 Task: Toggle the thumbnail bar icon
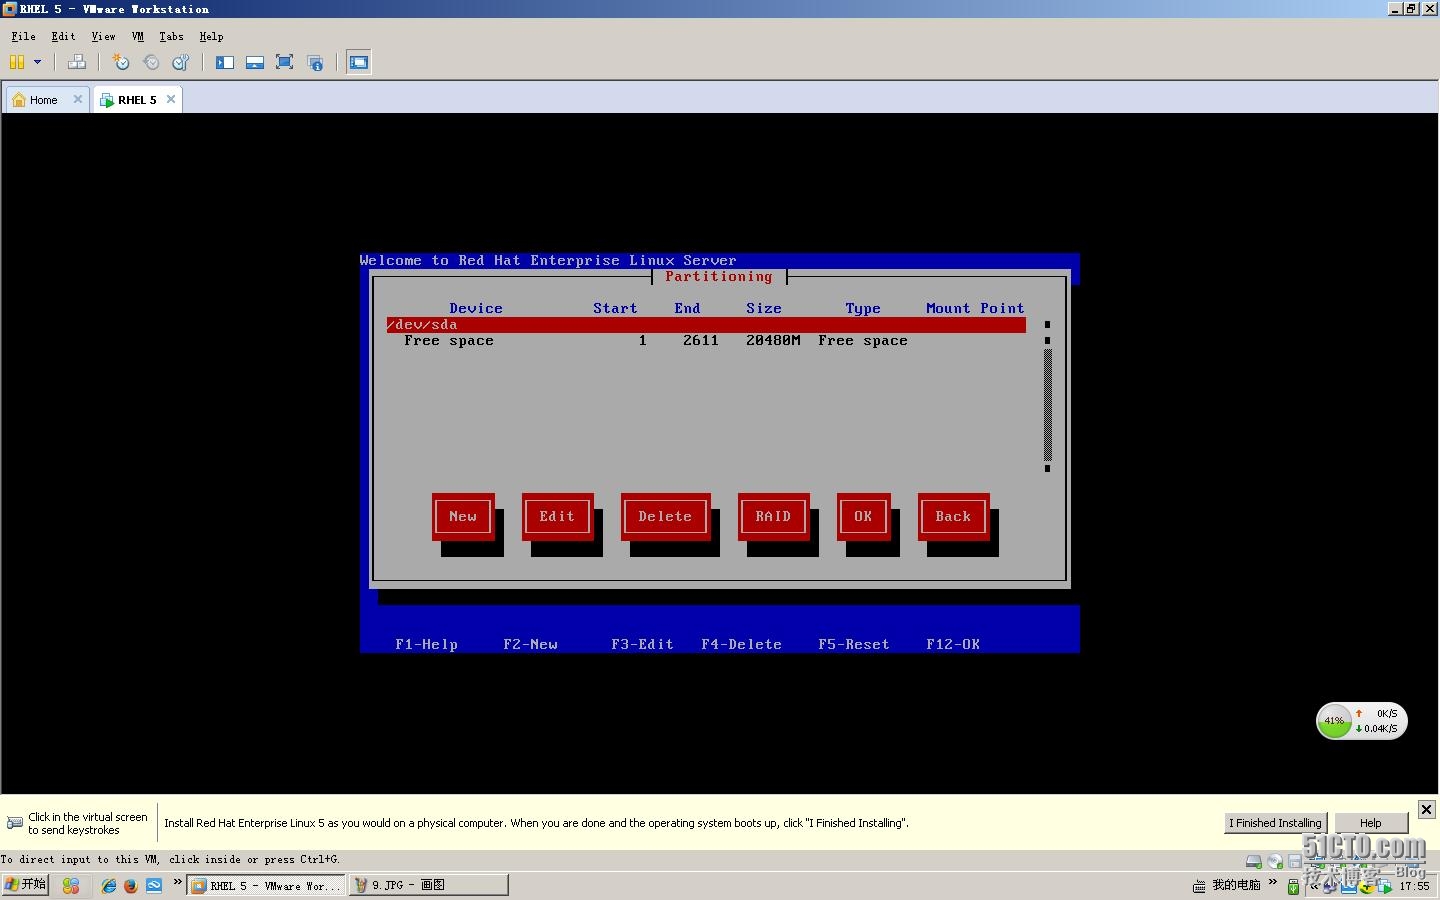click(x=255, y=62)
